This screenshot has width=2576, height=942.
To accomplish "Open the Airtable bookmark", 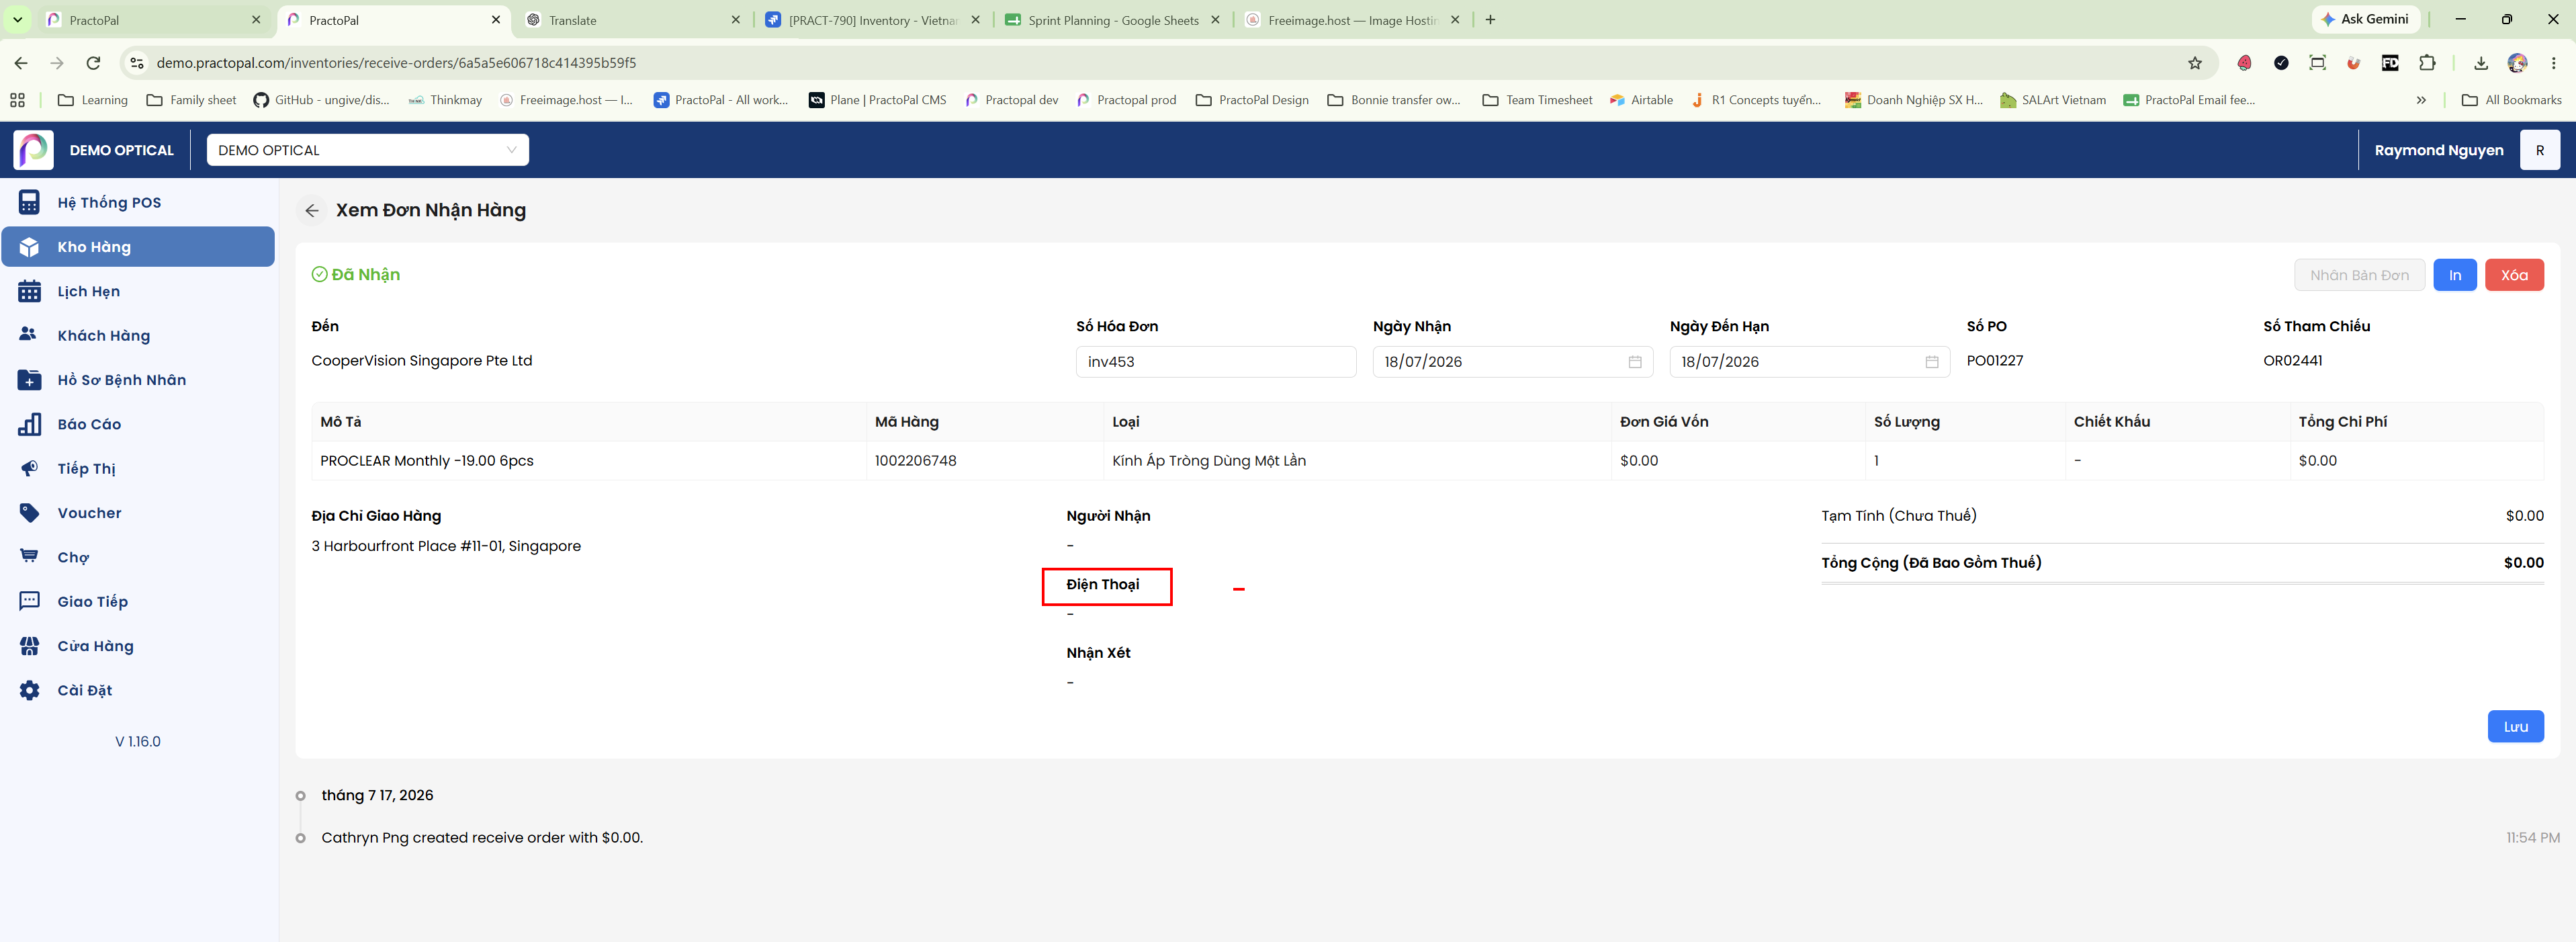I will pyautogui.click(x=1641, y=100).
